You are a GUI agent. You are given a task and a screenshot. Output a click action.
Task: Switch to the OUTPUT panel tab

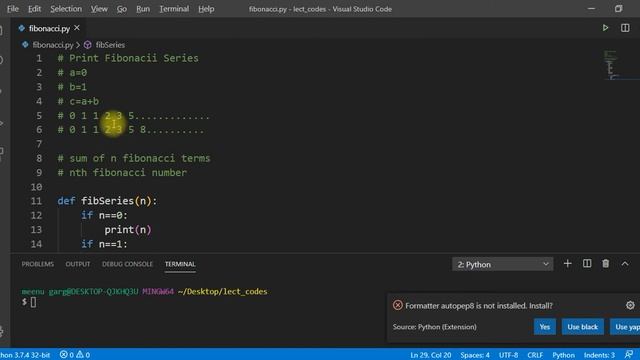click(x=78, y=264)
